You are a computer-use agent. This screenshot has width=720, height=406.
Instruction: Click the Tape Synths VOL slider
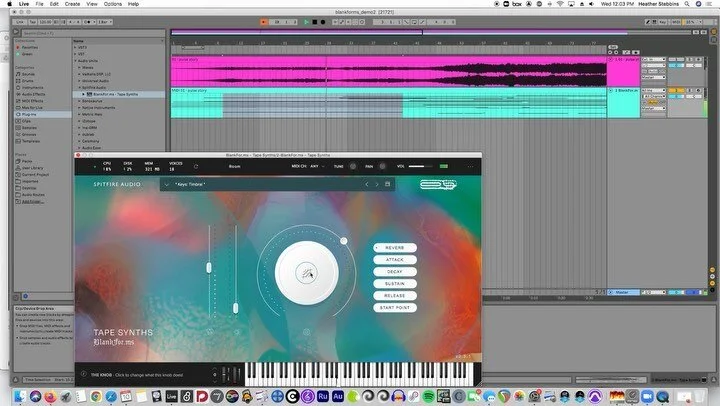(x=420, y=166)
